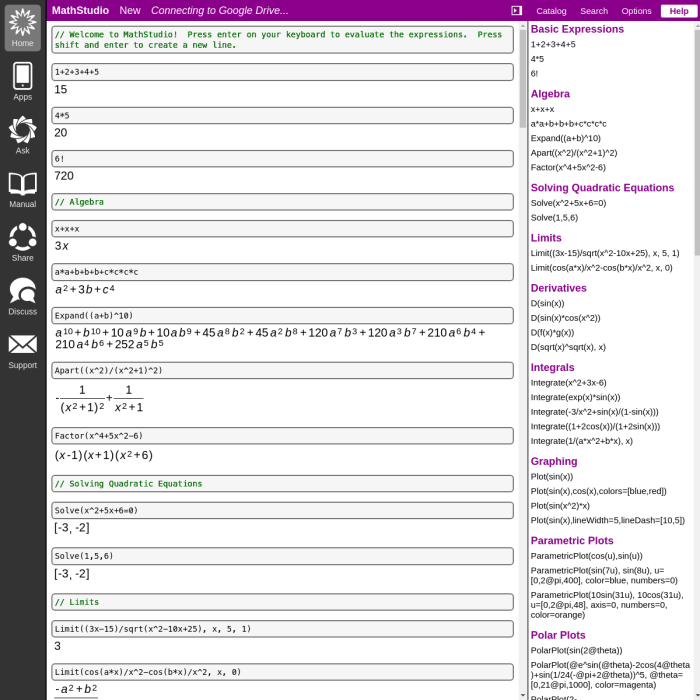This screenshot has width=700, height=700.
Task: Click the Ask aperture icon
Action: [22, 135]
